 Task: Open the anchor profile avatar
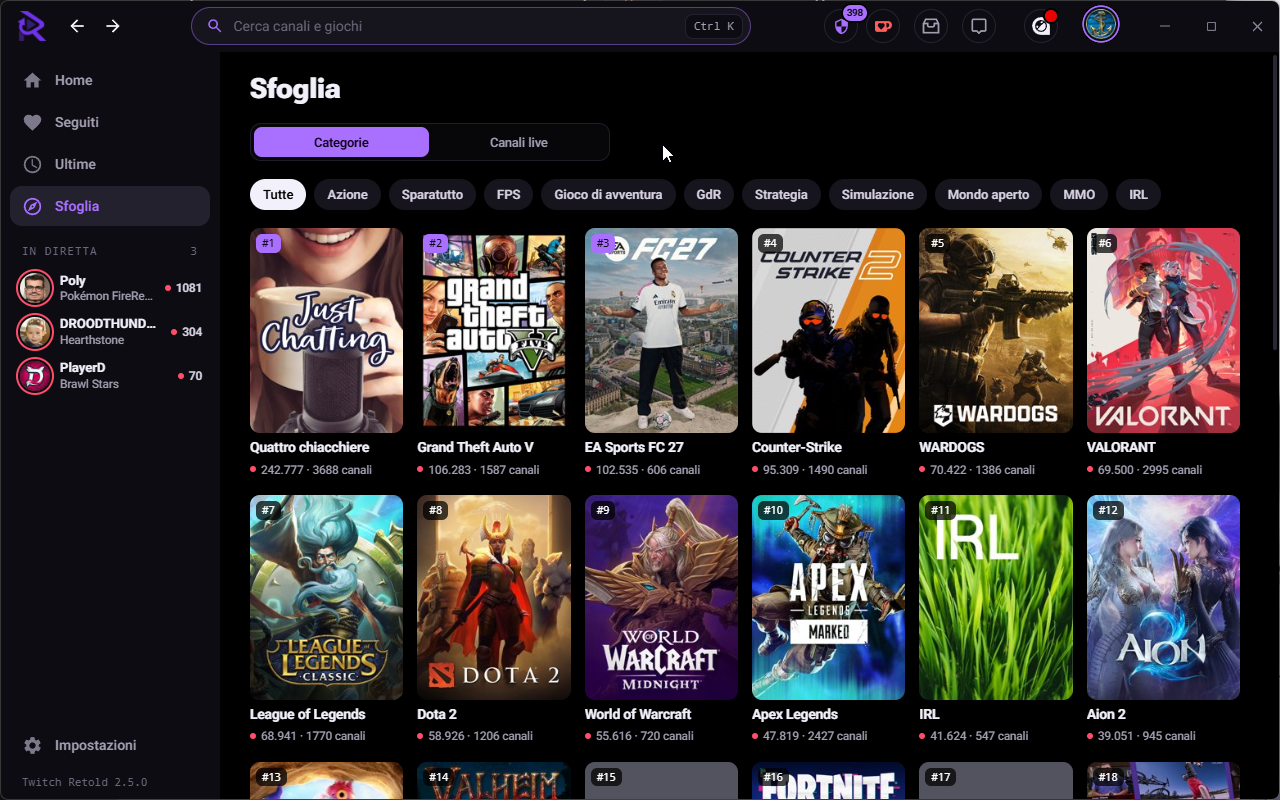1101,26
